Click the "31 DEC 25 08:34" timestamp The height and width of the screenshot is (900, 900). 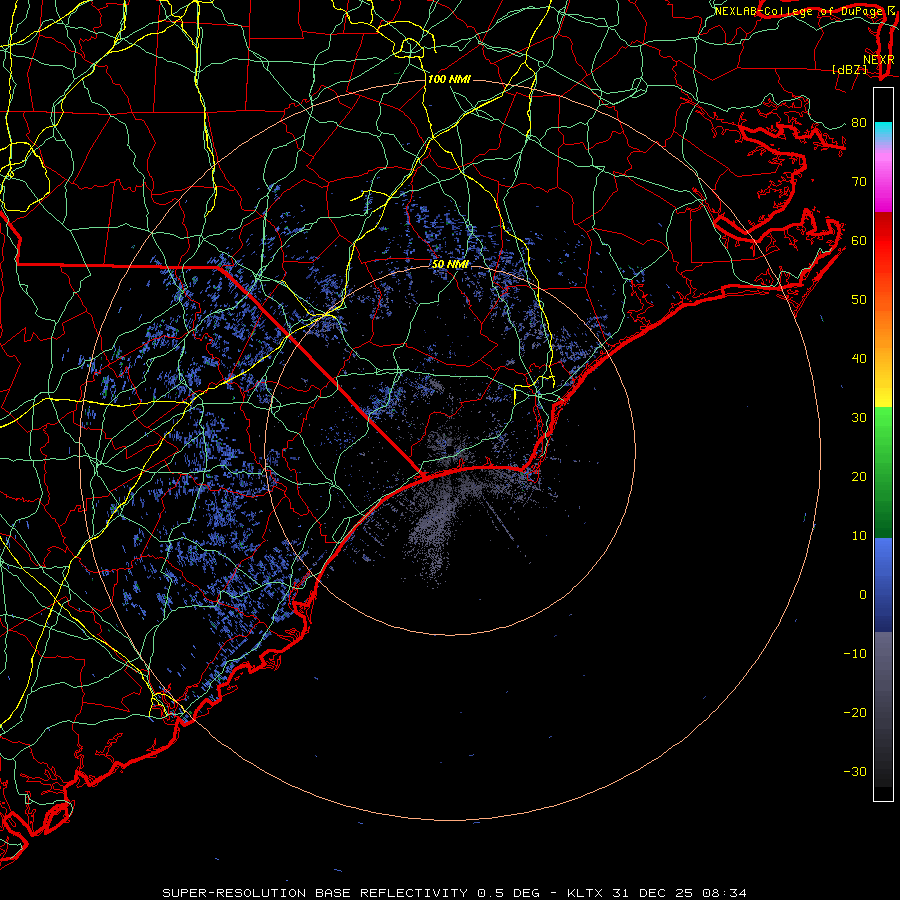click(681, 893)
